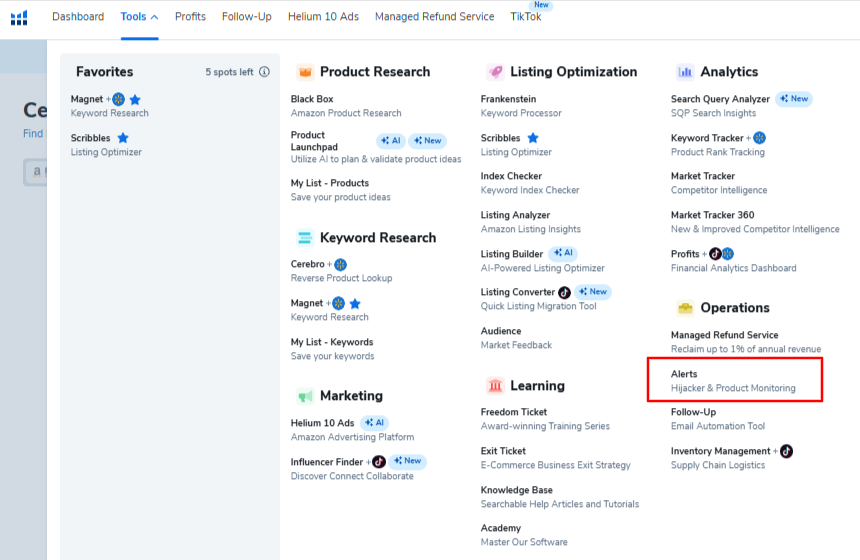Open Search Query Analyzer
The image size is (860, 560).
[720, 99]
